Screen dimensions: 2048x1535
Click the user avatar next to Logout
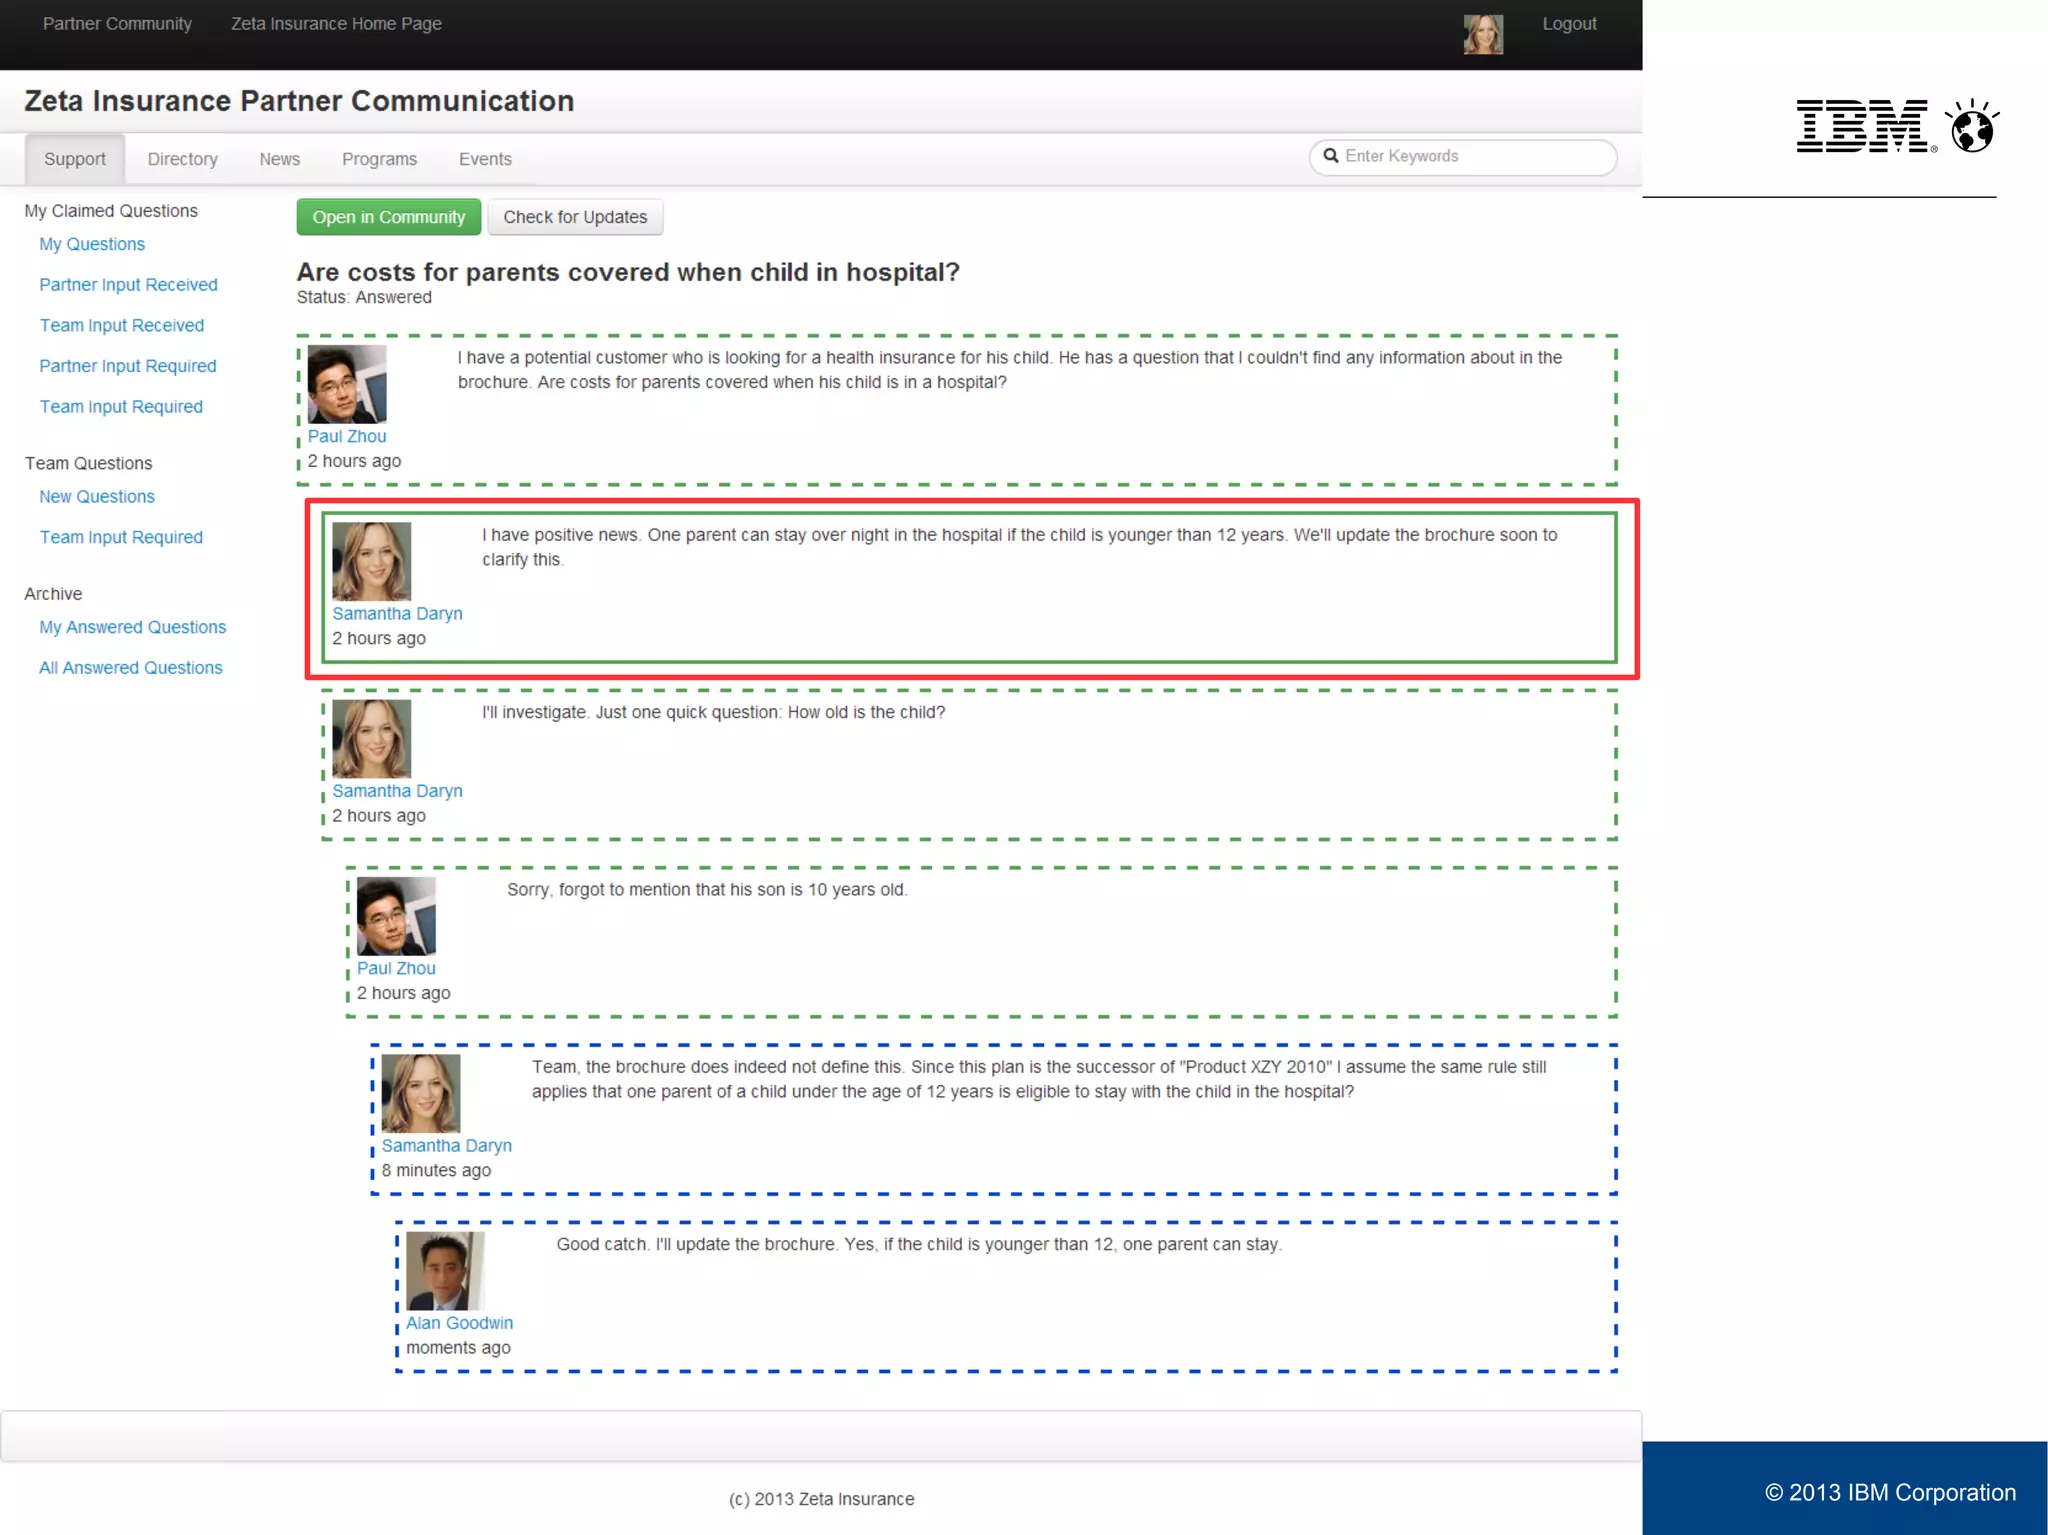pos(1482,34)
